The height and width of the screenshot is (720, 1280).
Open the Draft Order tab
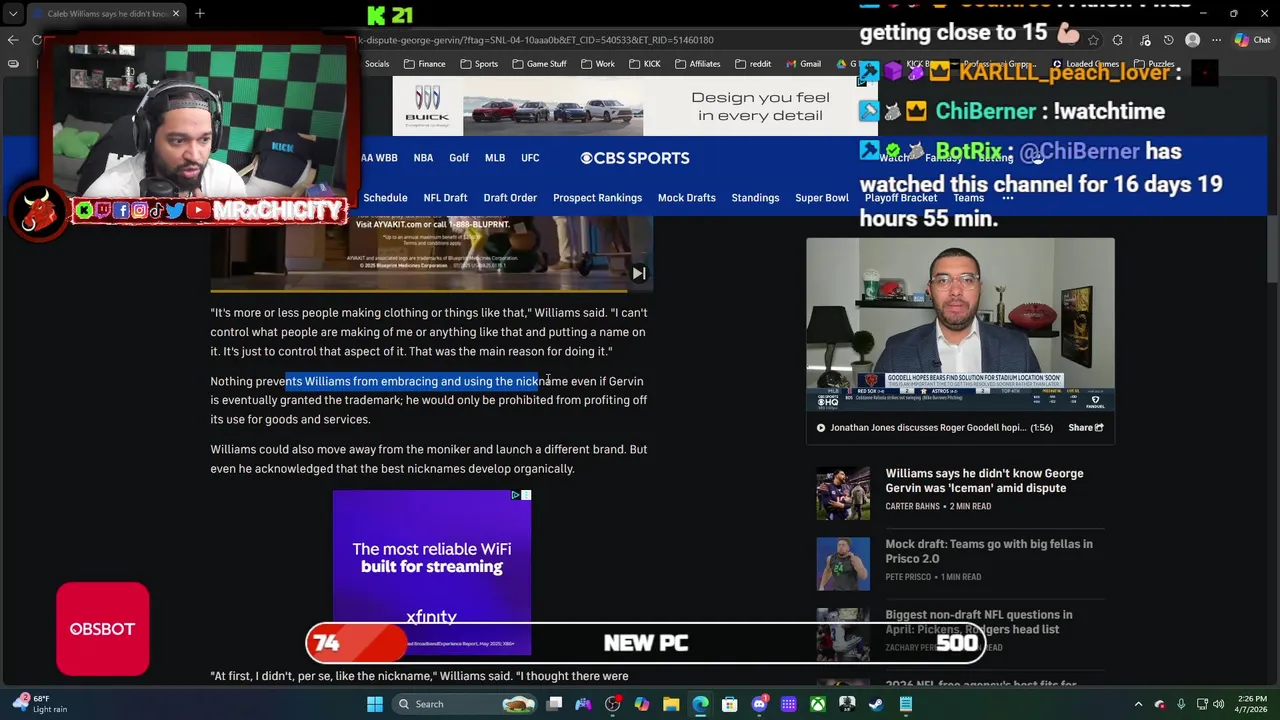(510, 198)
